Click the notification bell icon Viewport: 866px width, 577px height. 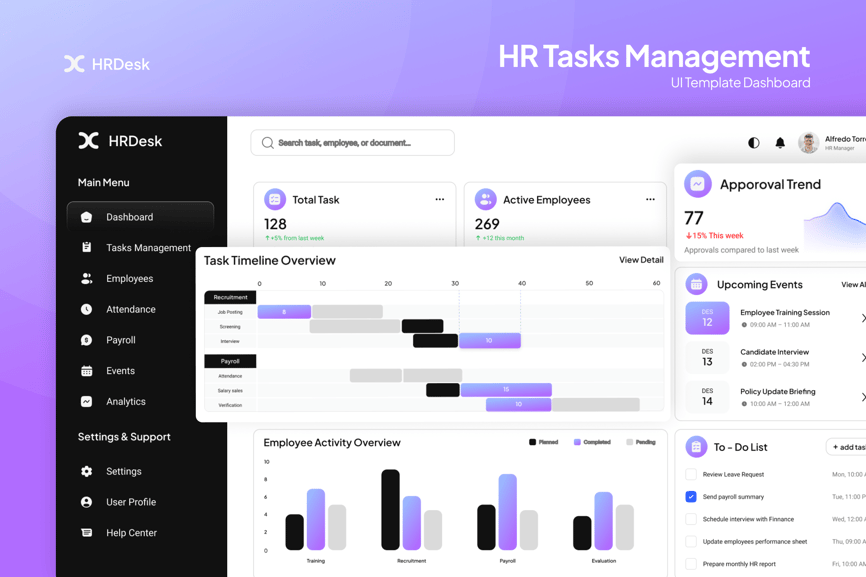click(x=780, y=143)
